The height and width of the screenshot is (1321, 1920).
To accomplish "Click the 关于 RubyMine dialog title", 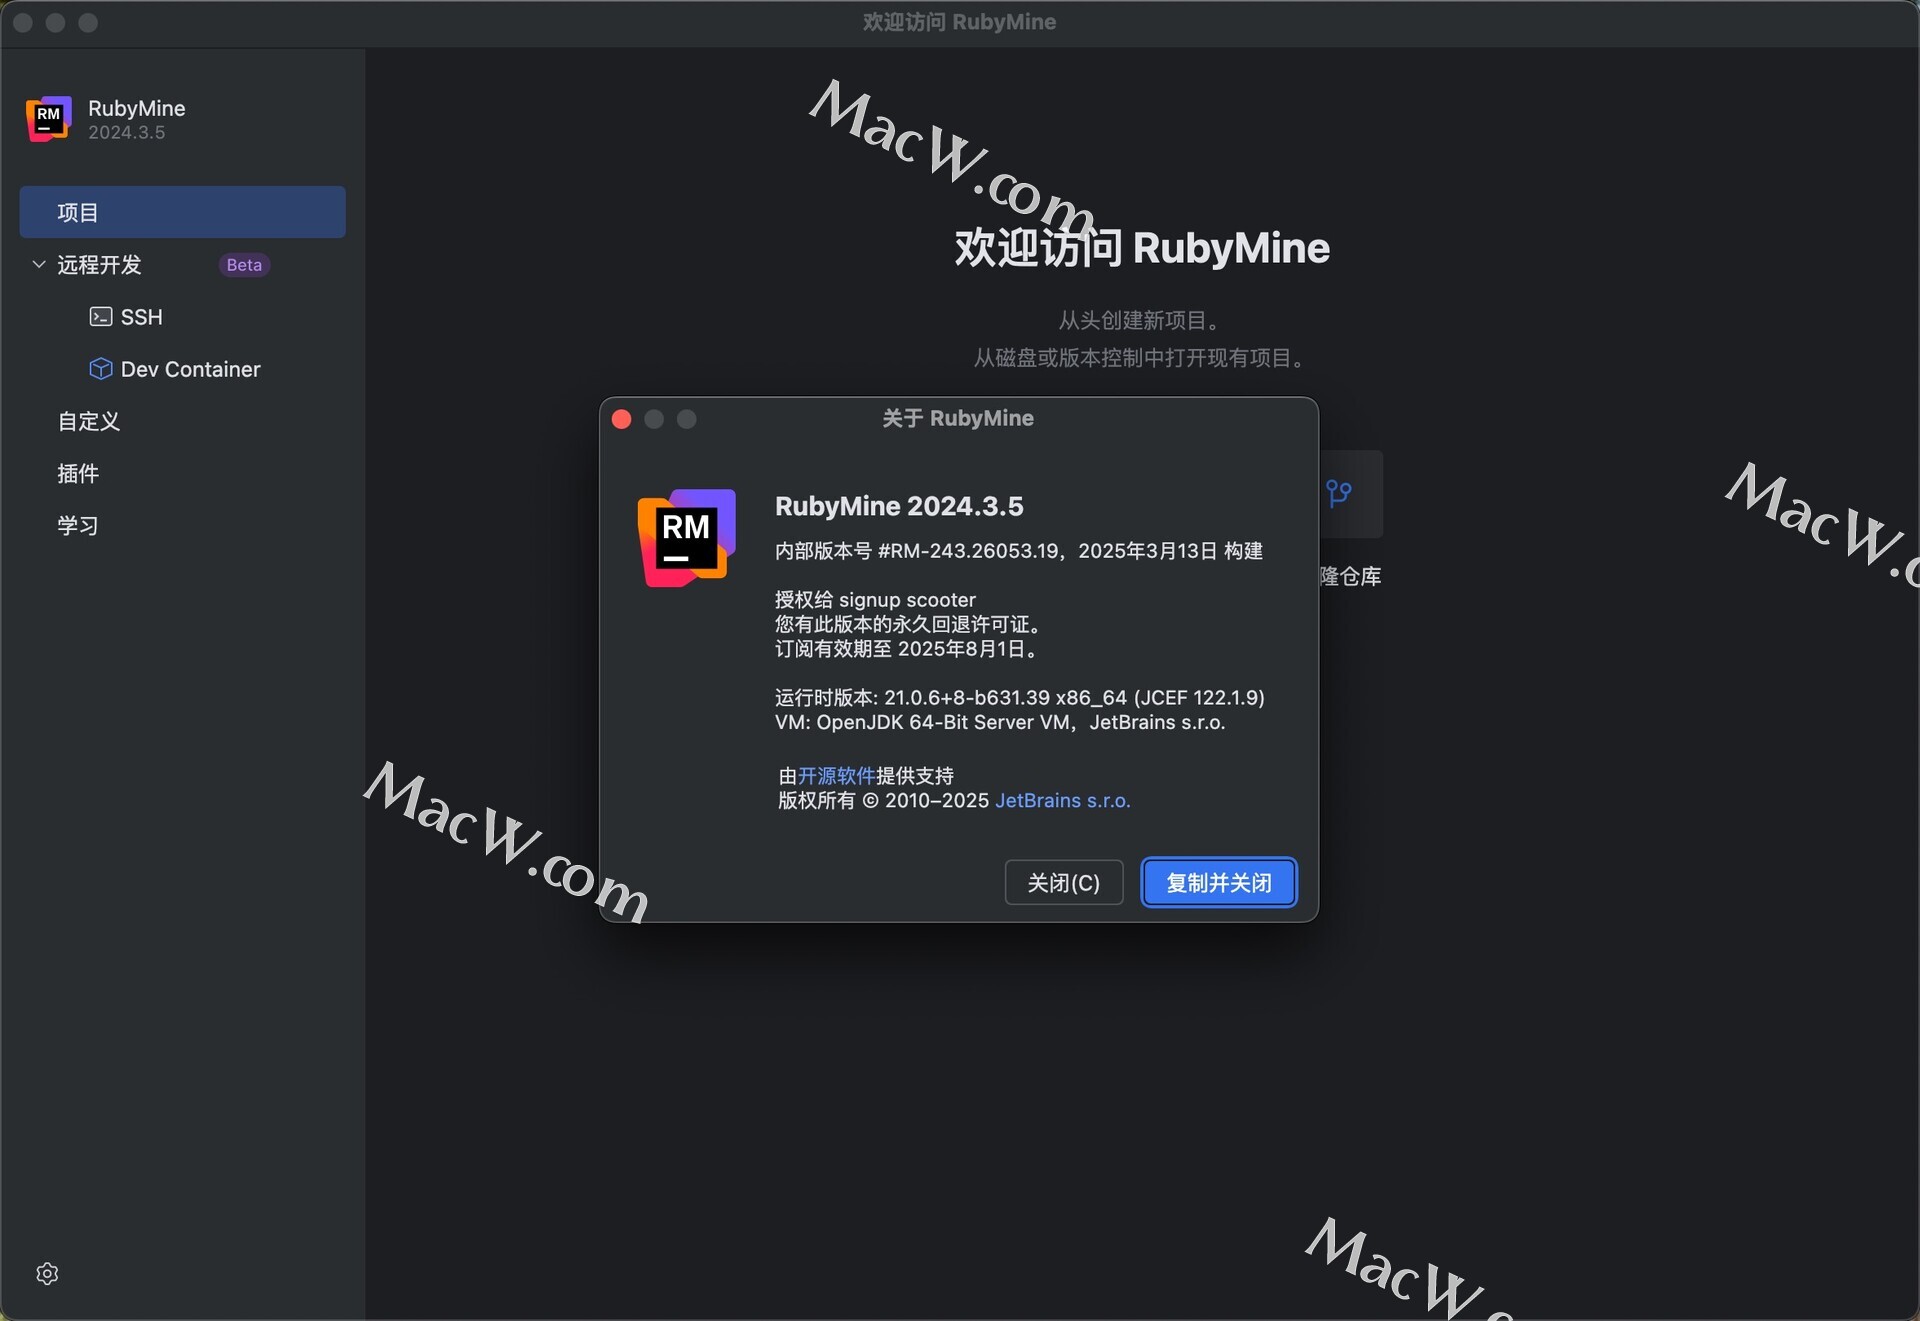I will 958,418.
